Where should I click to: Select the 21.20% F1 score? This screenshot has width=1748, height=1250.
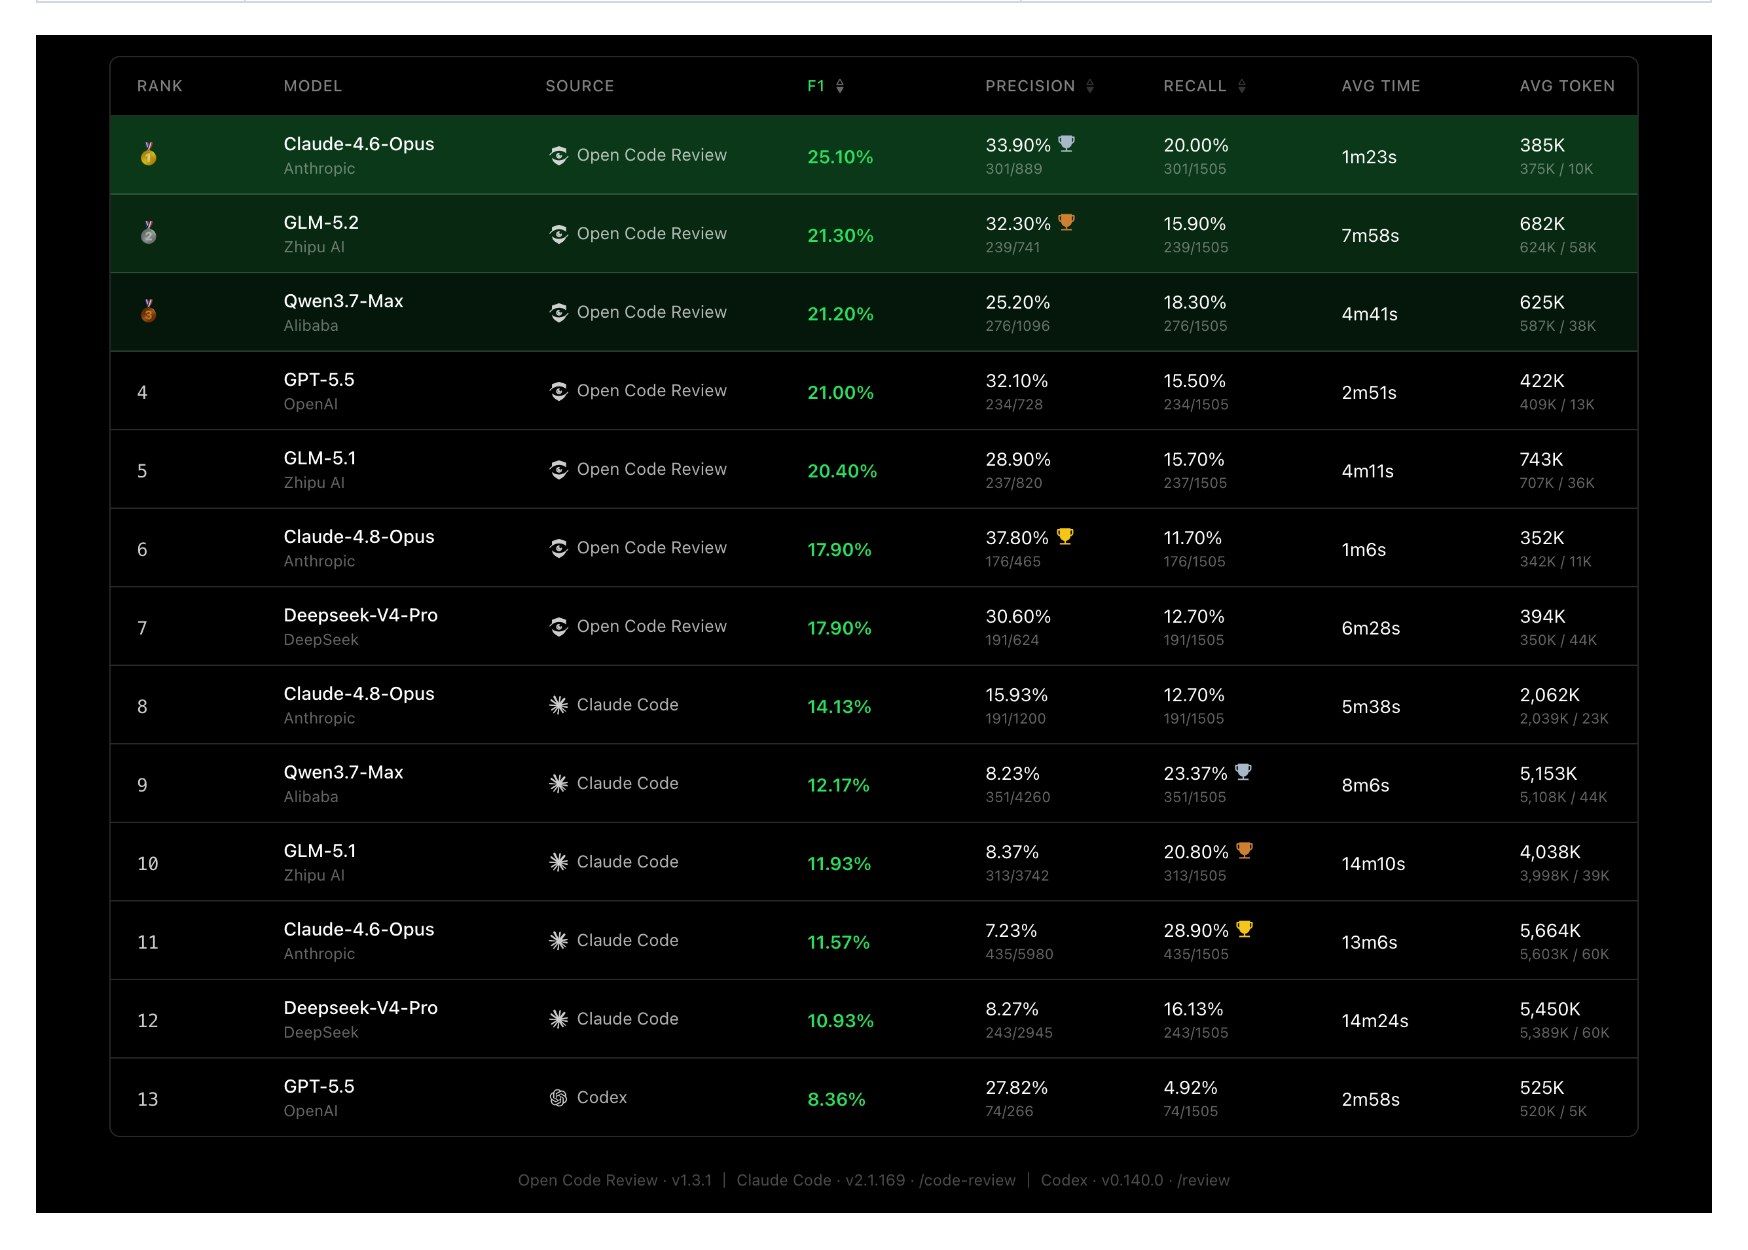[840, 314]
